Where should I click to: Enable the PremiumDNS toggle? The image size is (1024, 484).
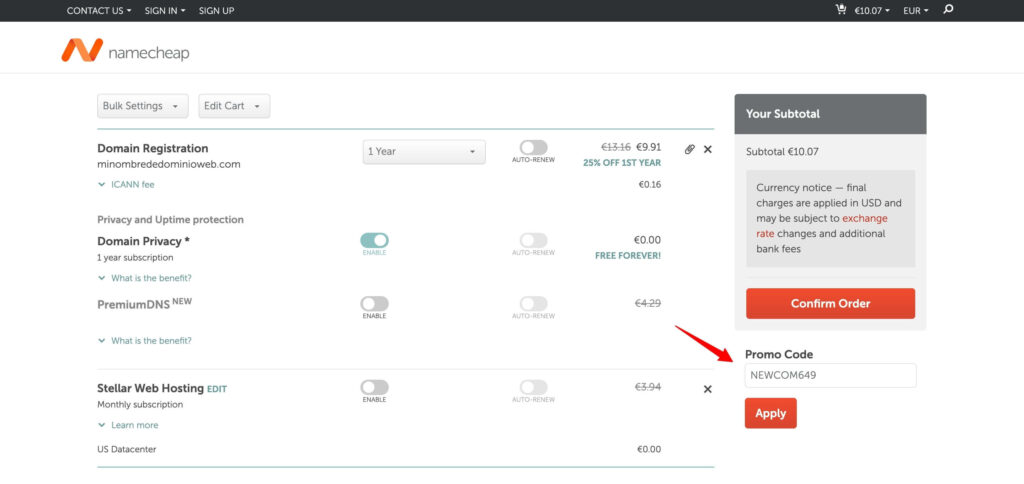(x=374, y=303)
